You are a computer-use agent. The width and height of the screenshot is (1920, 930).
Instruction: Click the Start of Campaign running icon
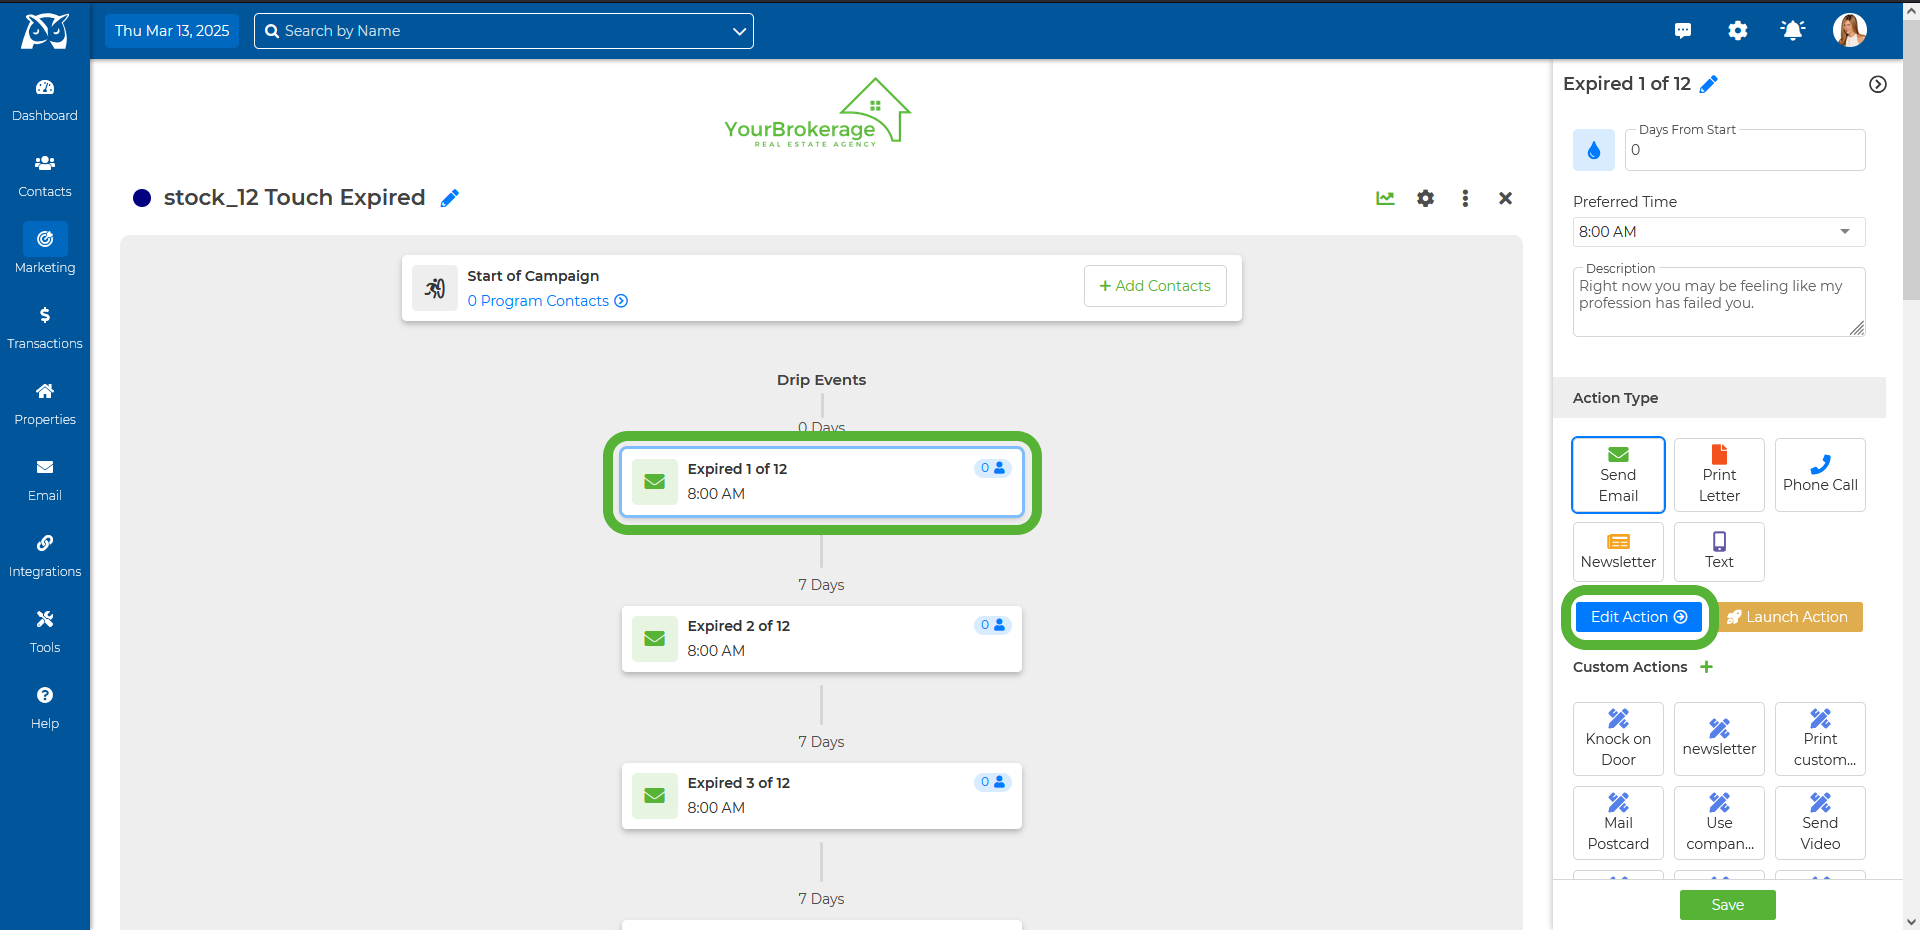(x=435, y=288)
